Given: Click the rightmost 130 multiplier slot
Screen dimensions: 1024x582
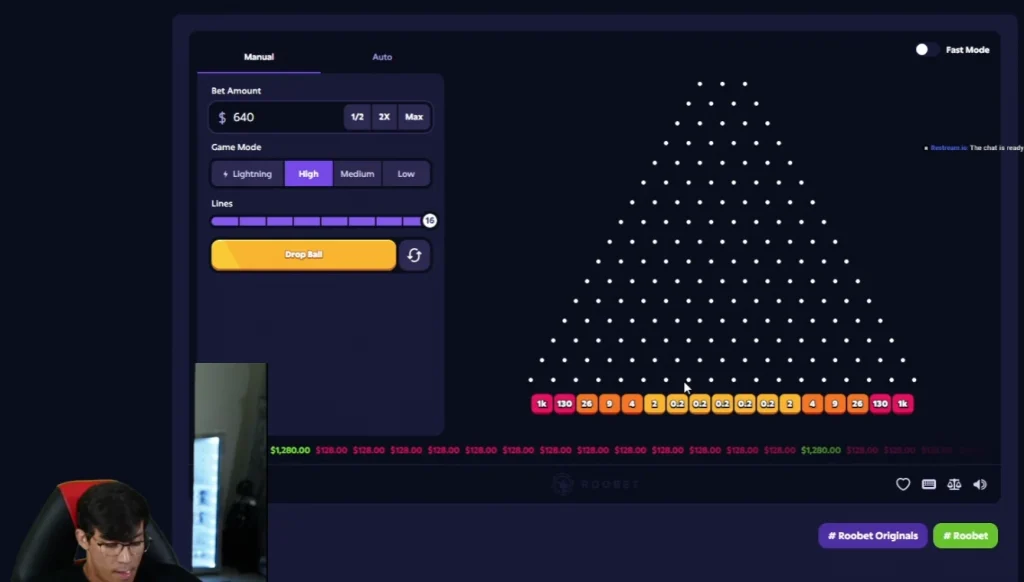Looking at the screenshot, I should pos(880,404).
